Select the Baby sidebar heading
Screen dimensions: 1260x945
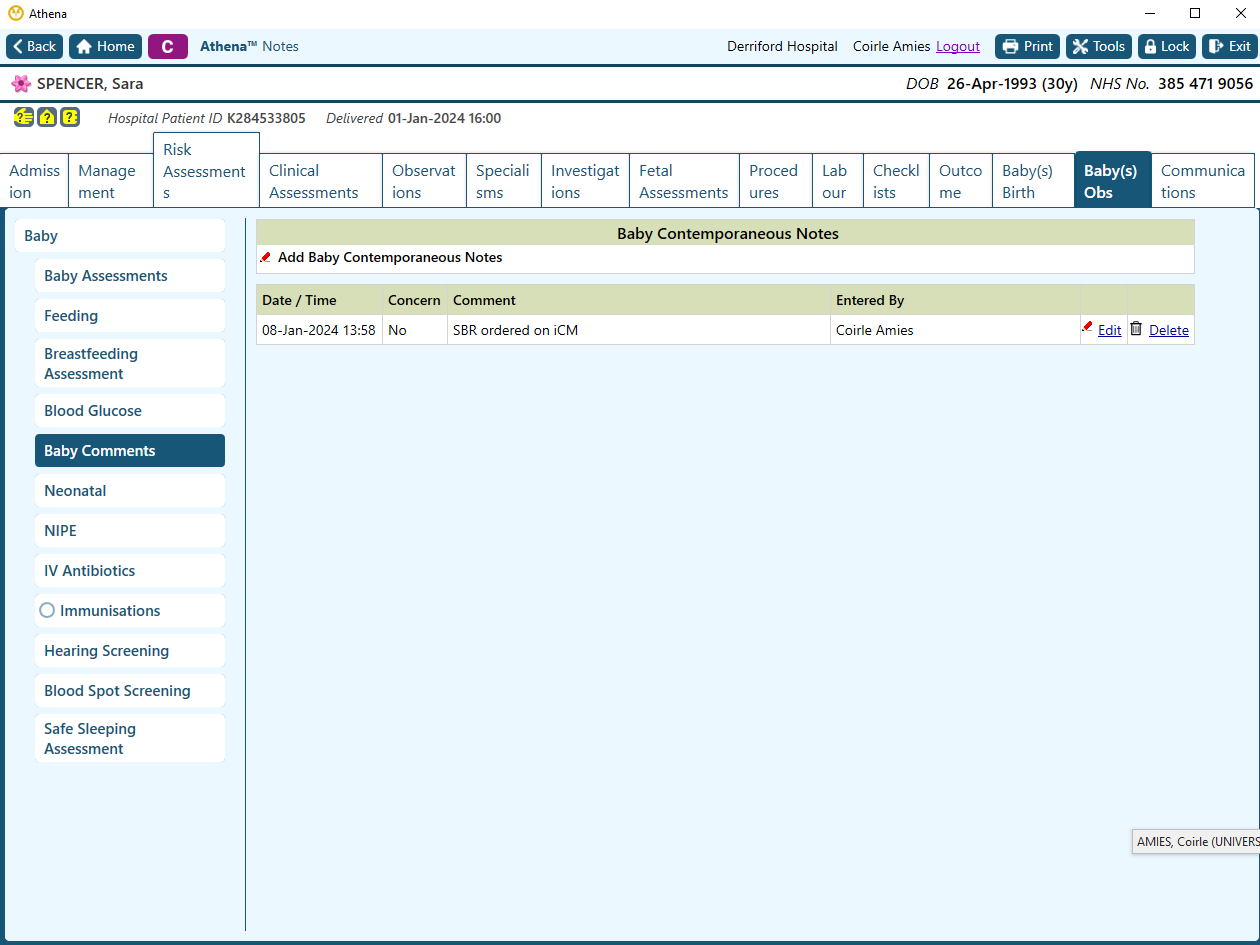120,236
